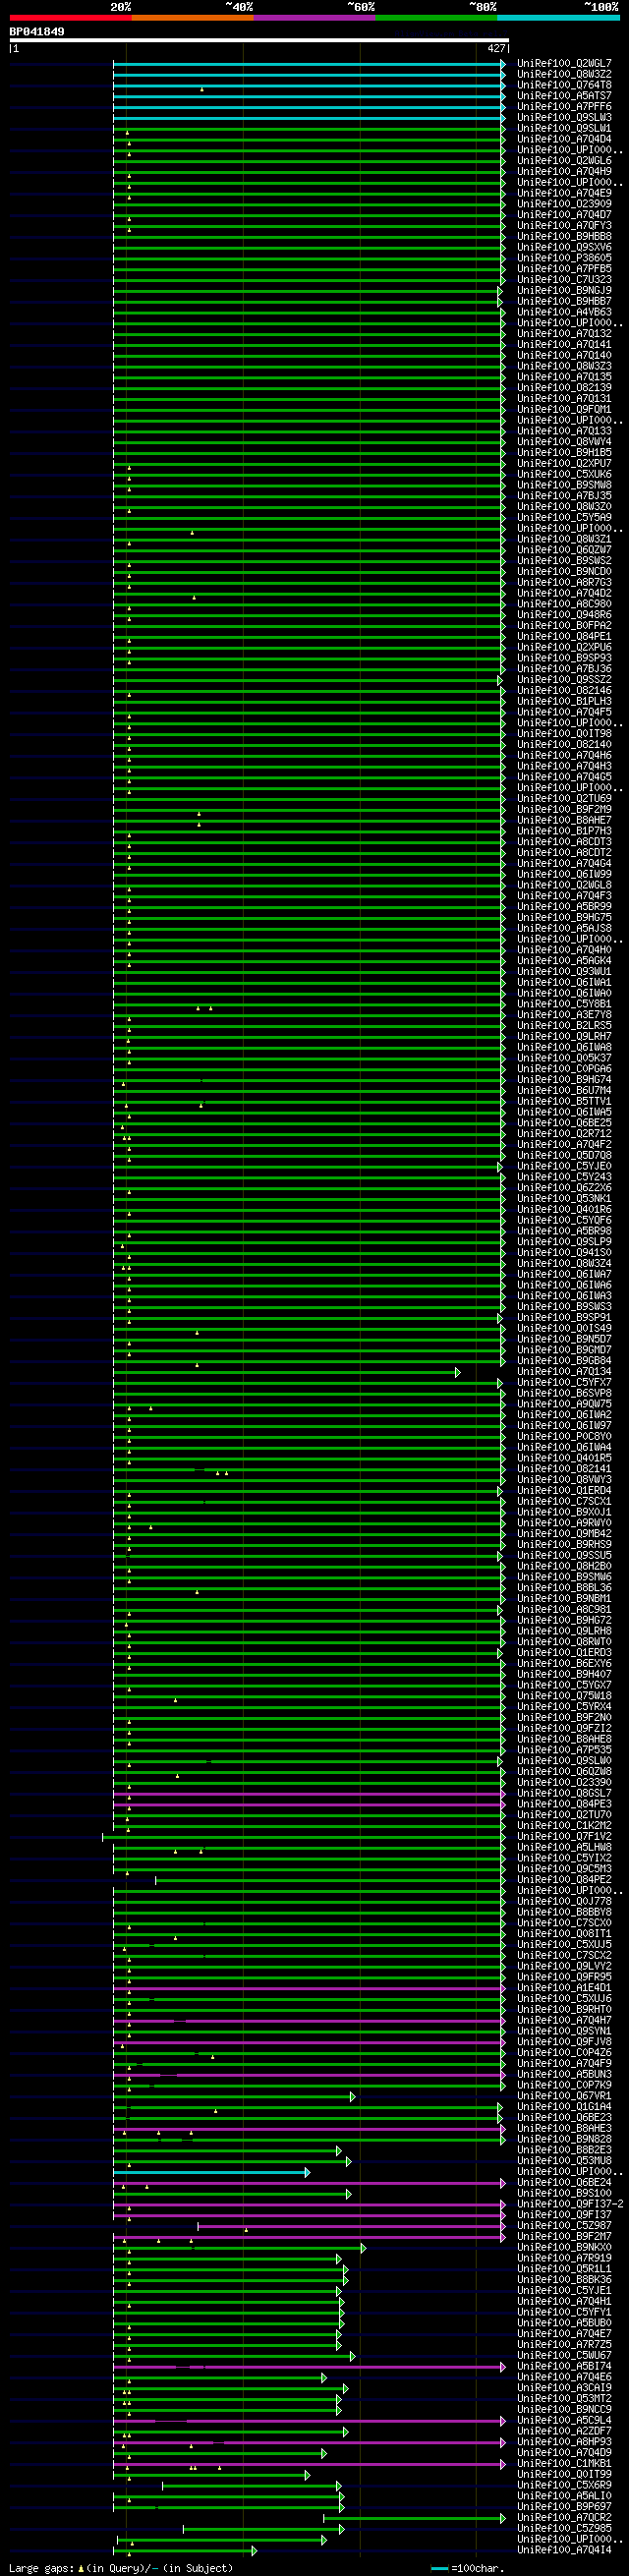Viewport: 629px width, 2576px height.
Task: Select the UniRef100_C5XUK6 label
Action: (x=564, y=475)
